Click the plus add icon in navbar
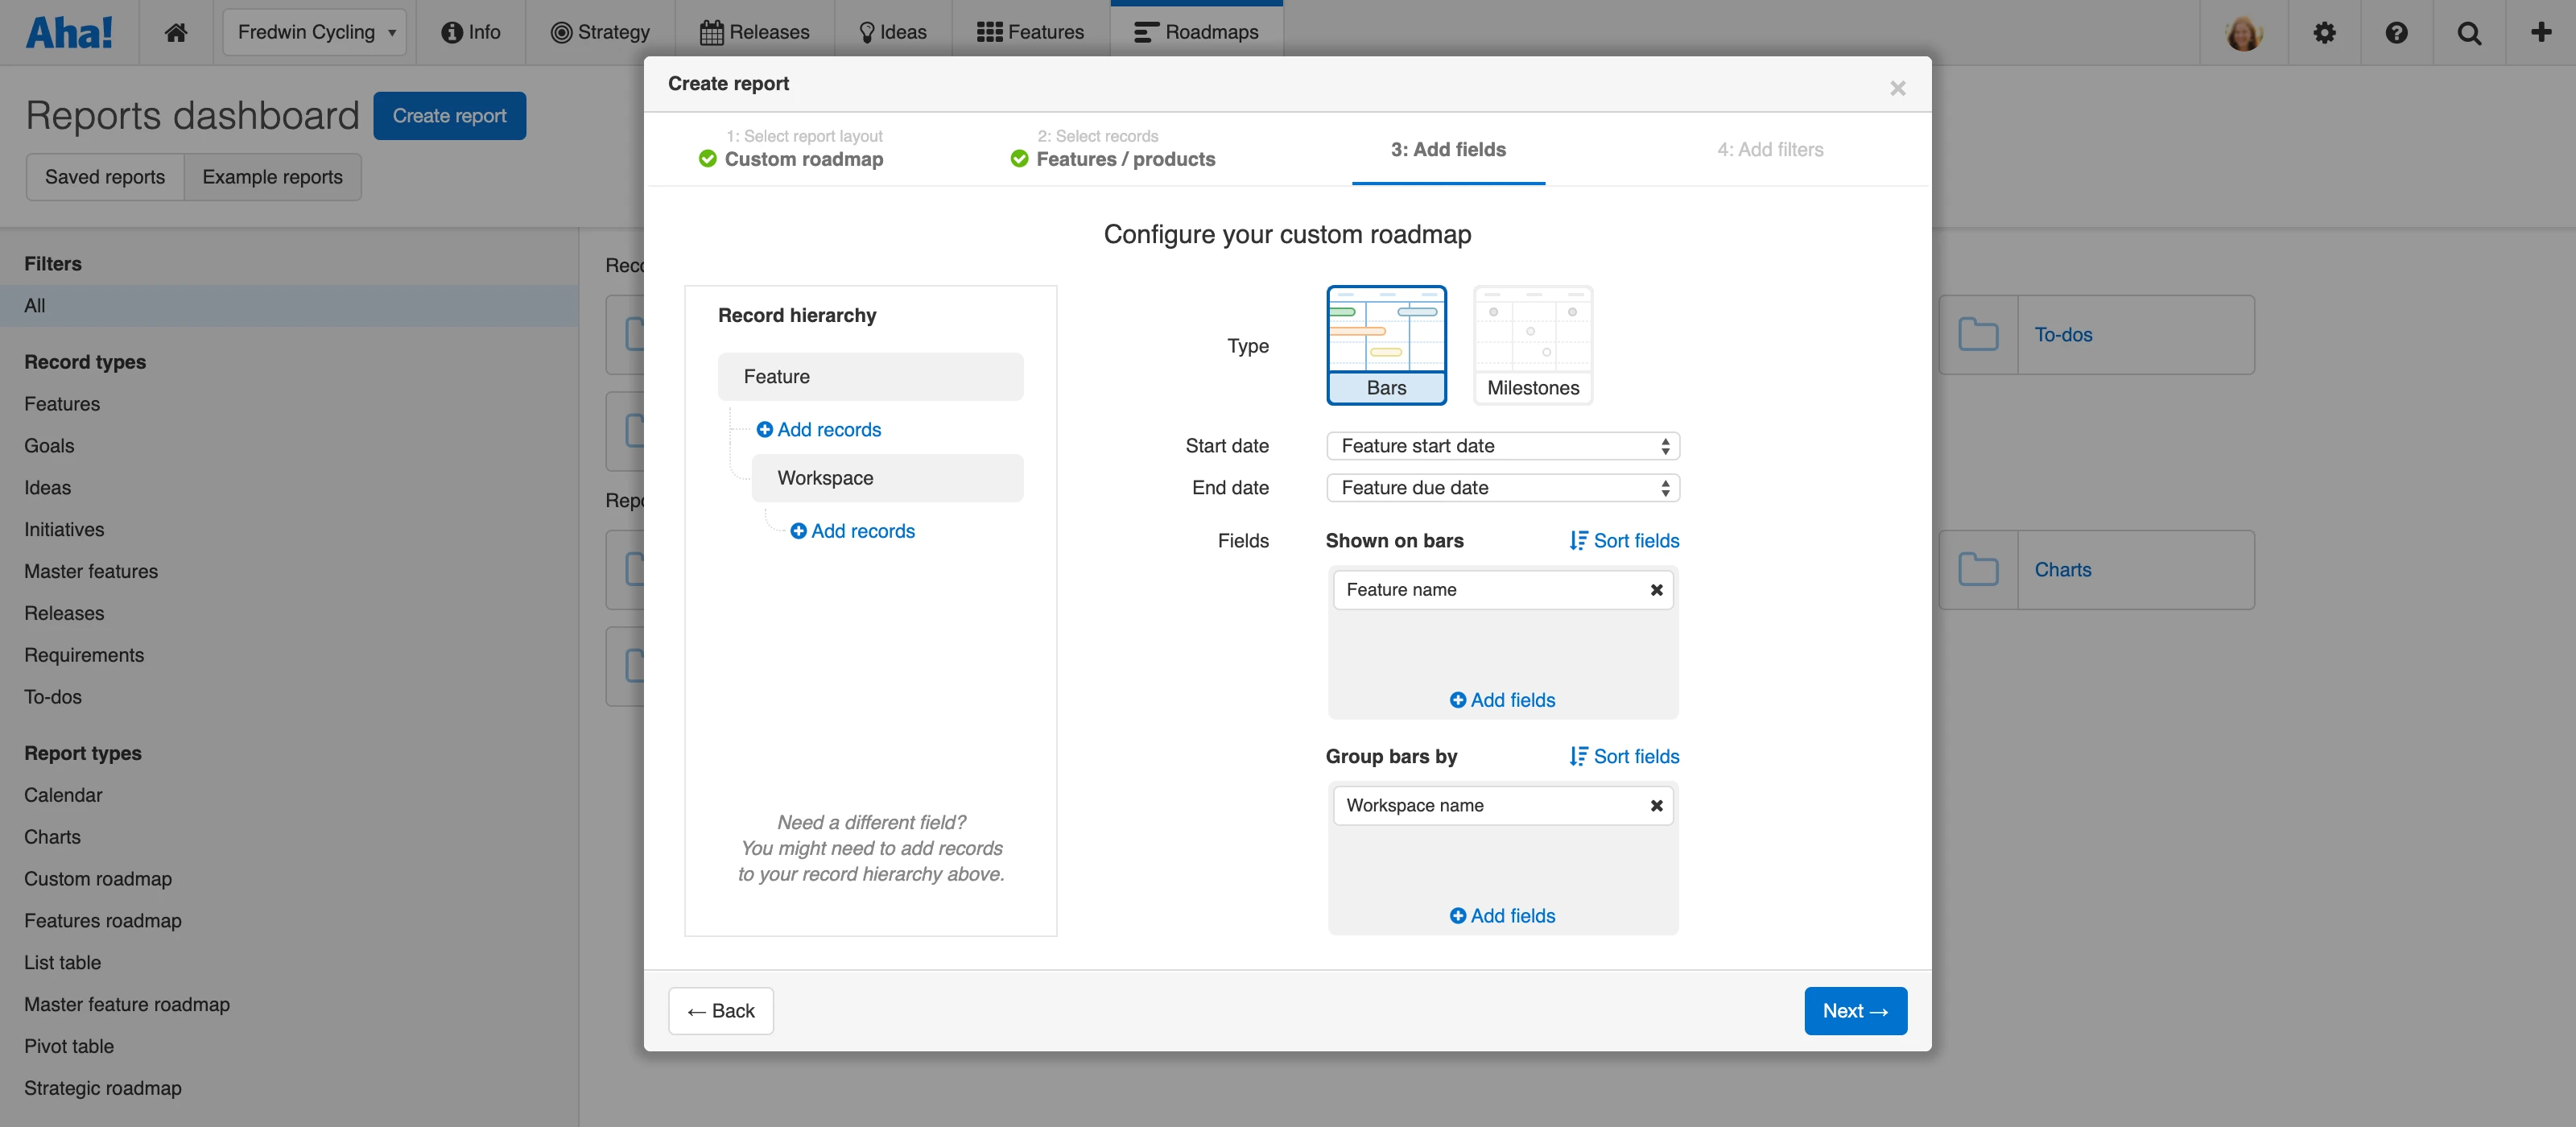Image resolution: width=2576 pixels, height=1127 pixels. [2541, 32]
